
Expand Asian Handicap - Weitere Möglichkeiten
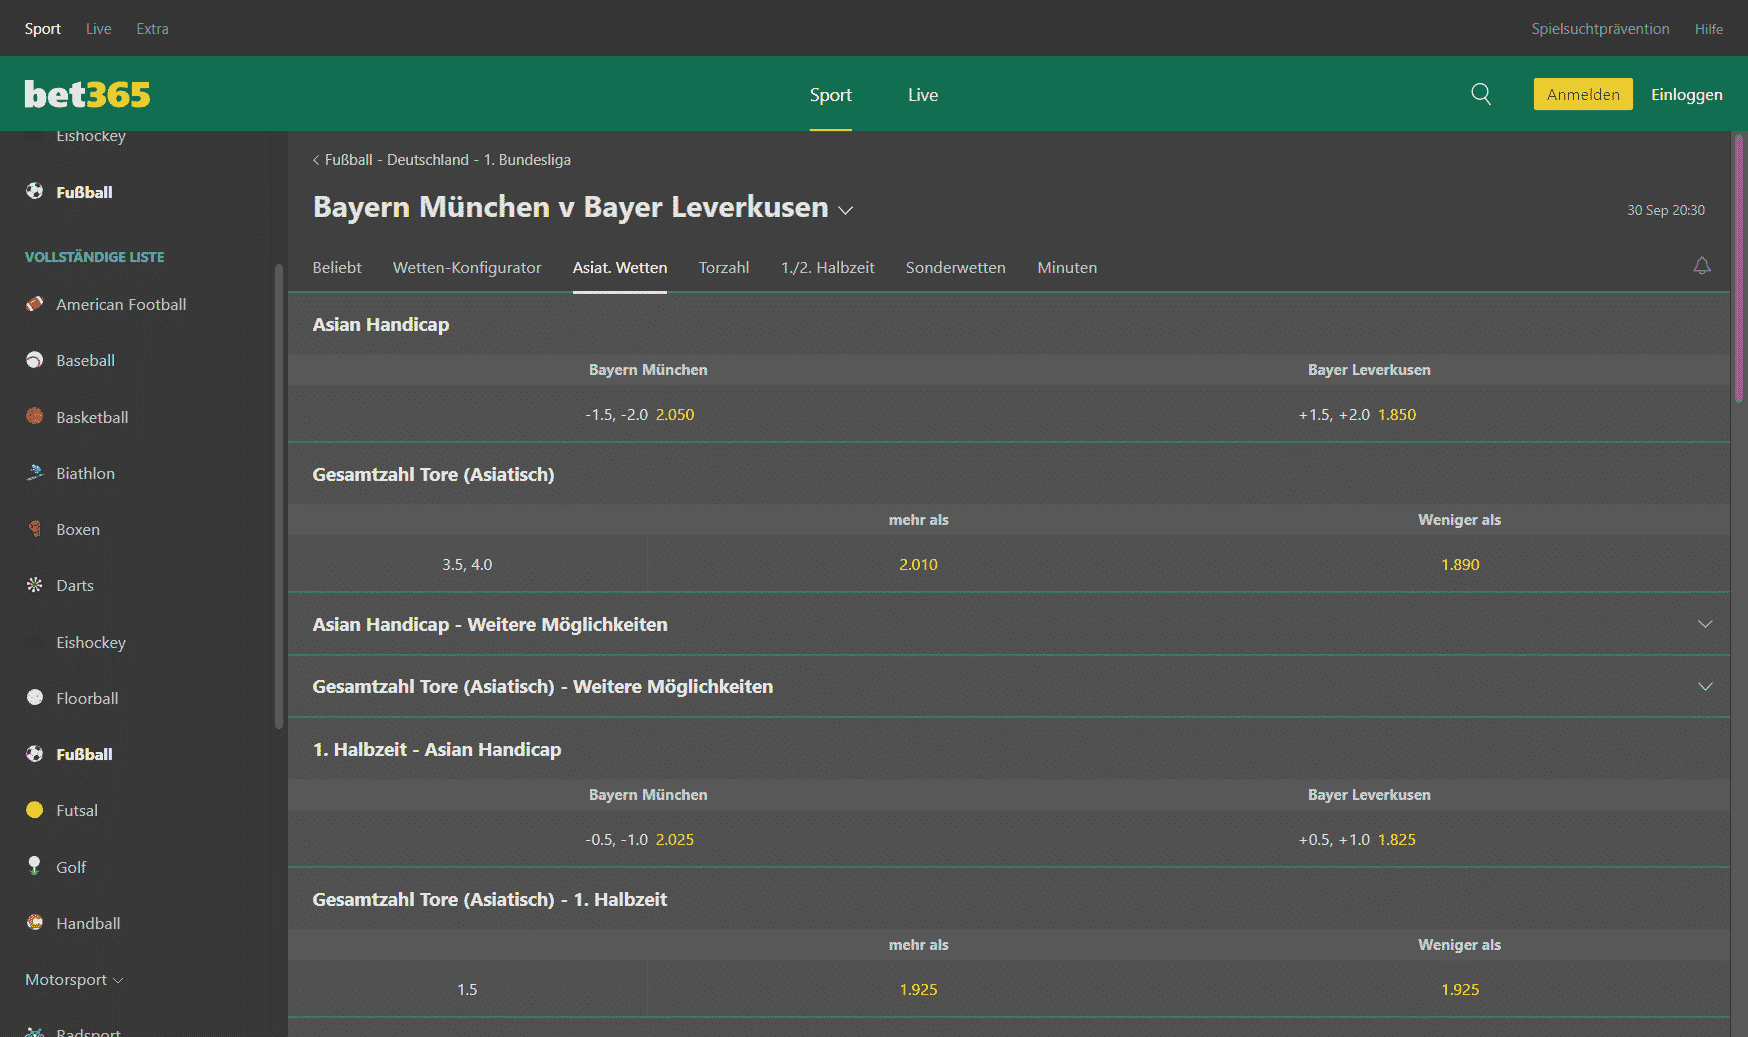1009,624
